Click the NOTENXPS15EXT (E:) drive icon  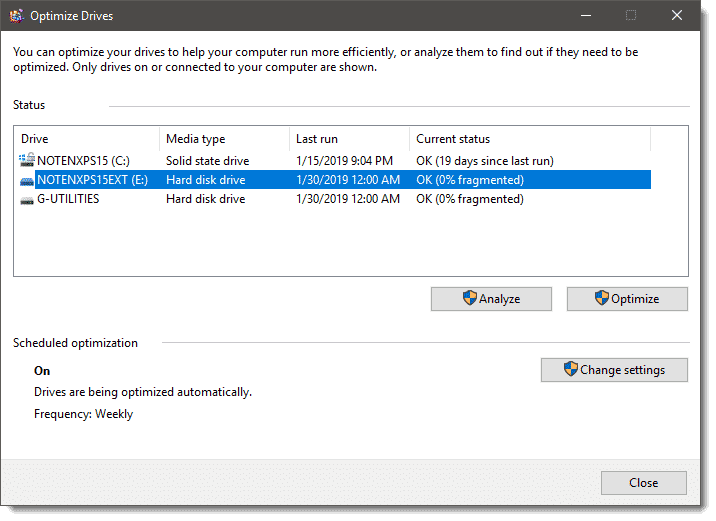26,180
